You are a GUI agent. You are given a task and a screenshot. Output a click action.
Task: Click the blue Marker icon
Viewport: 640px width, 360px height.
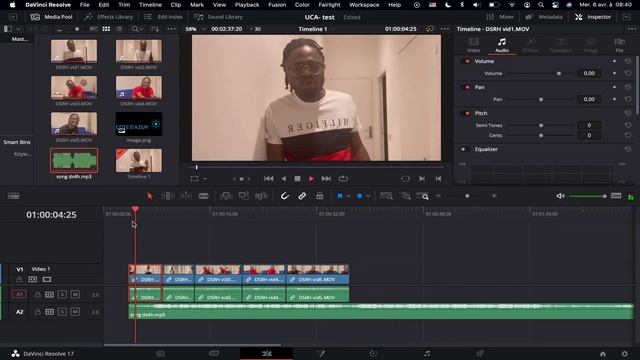pos(360,196)
